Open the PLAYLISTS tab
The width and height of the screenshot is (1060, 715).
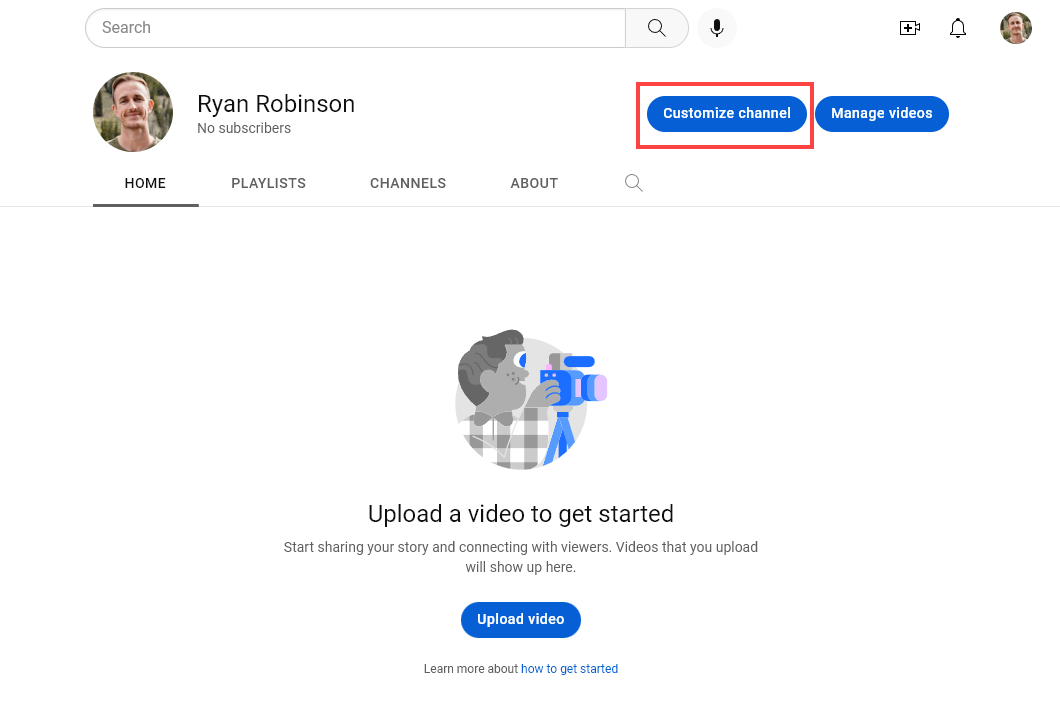pos(268,183)
